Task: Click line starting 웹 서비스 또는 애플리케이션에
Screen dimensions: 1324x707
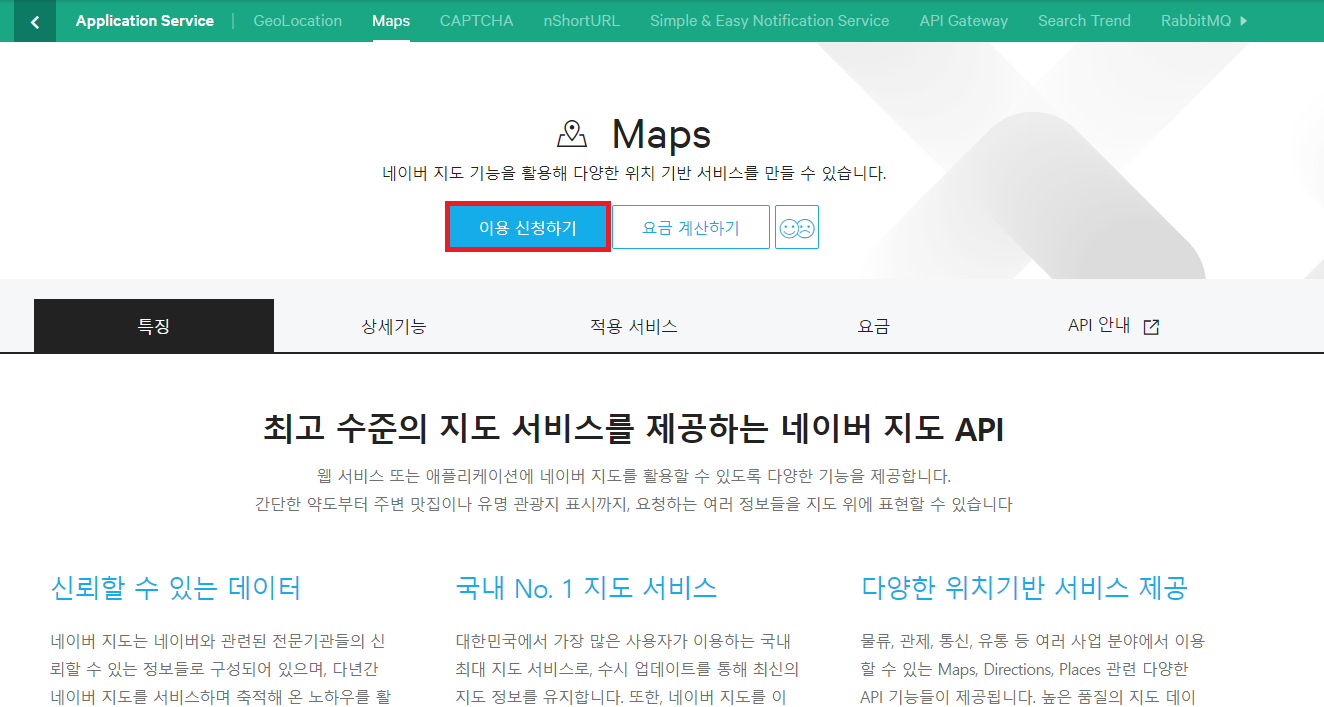Action: point(634,476)
